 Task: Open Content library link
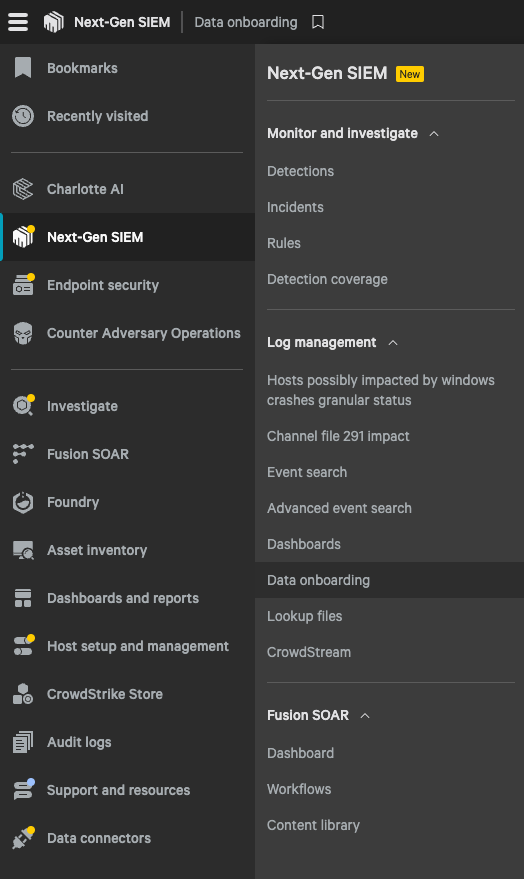(x=313, y=825)
